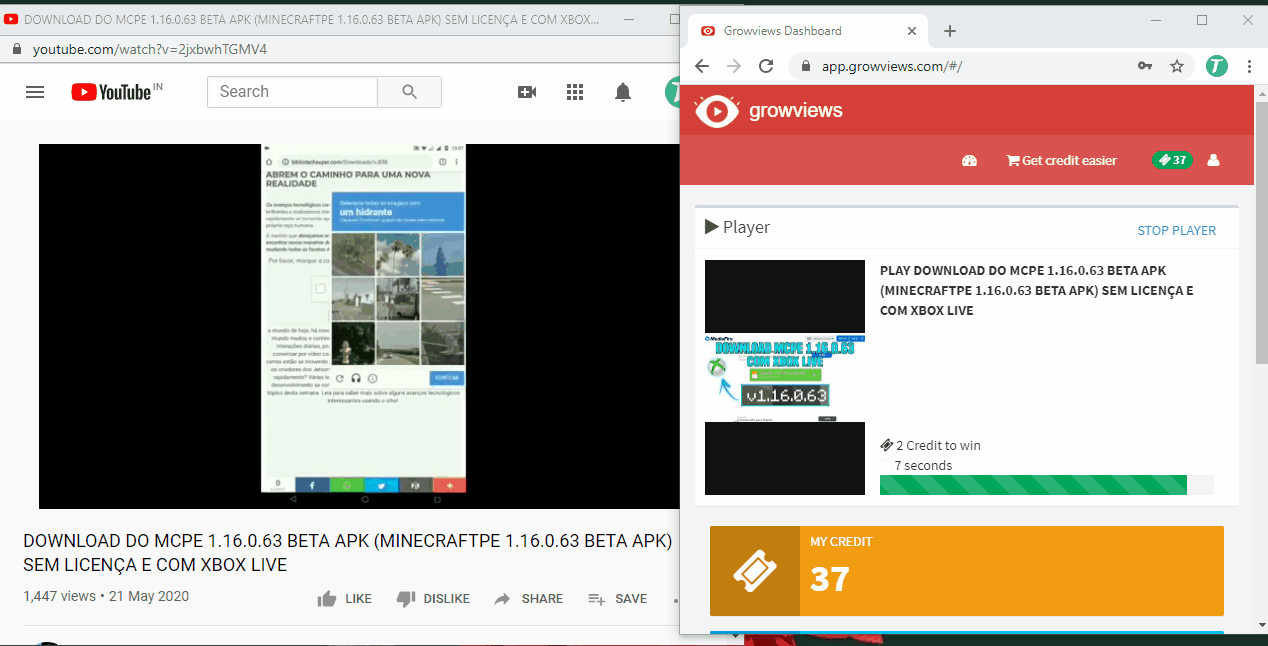Viewport: 1268px width, 646px height.
Task: Click the app.growviews.com address bar
Action: pos(970,66)
